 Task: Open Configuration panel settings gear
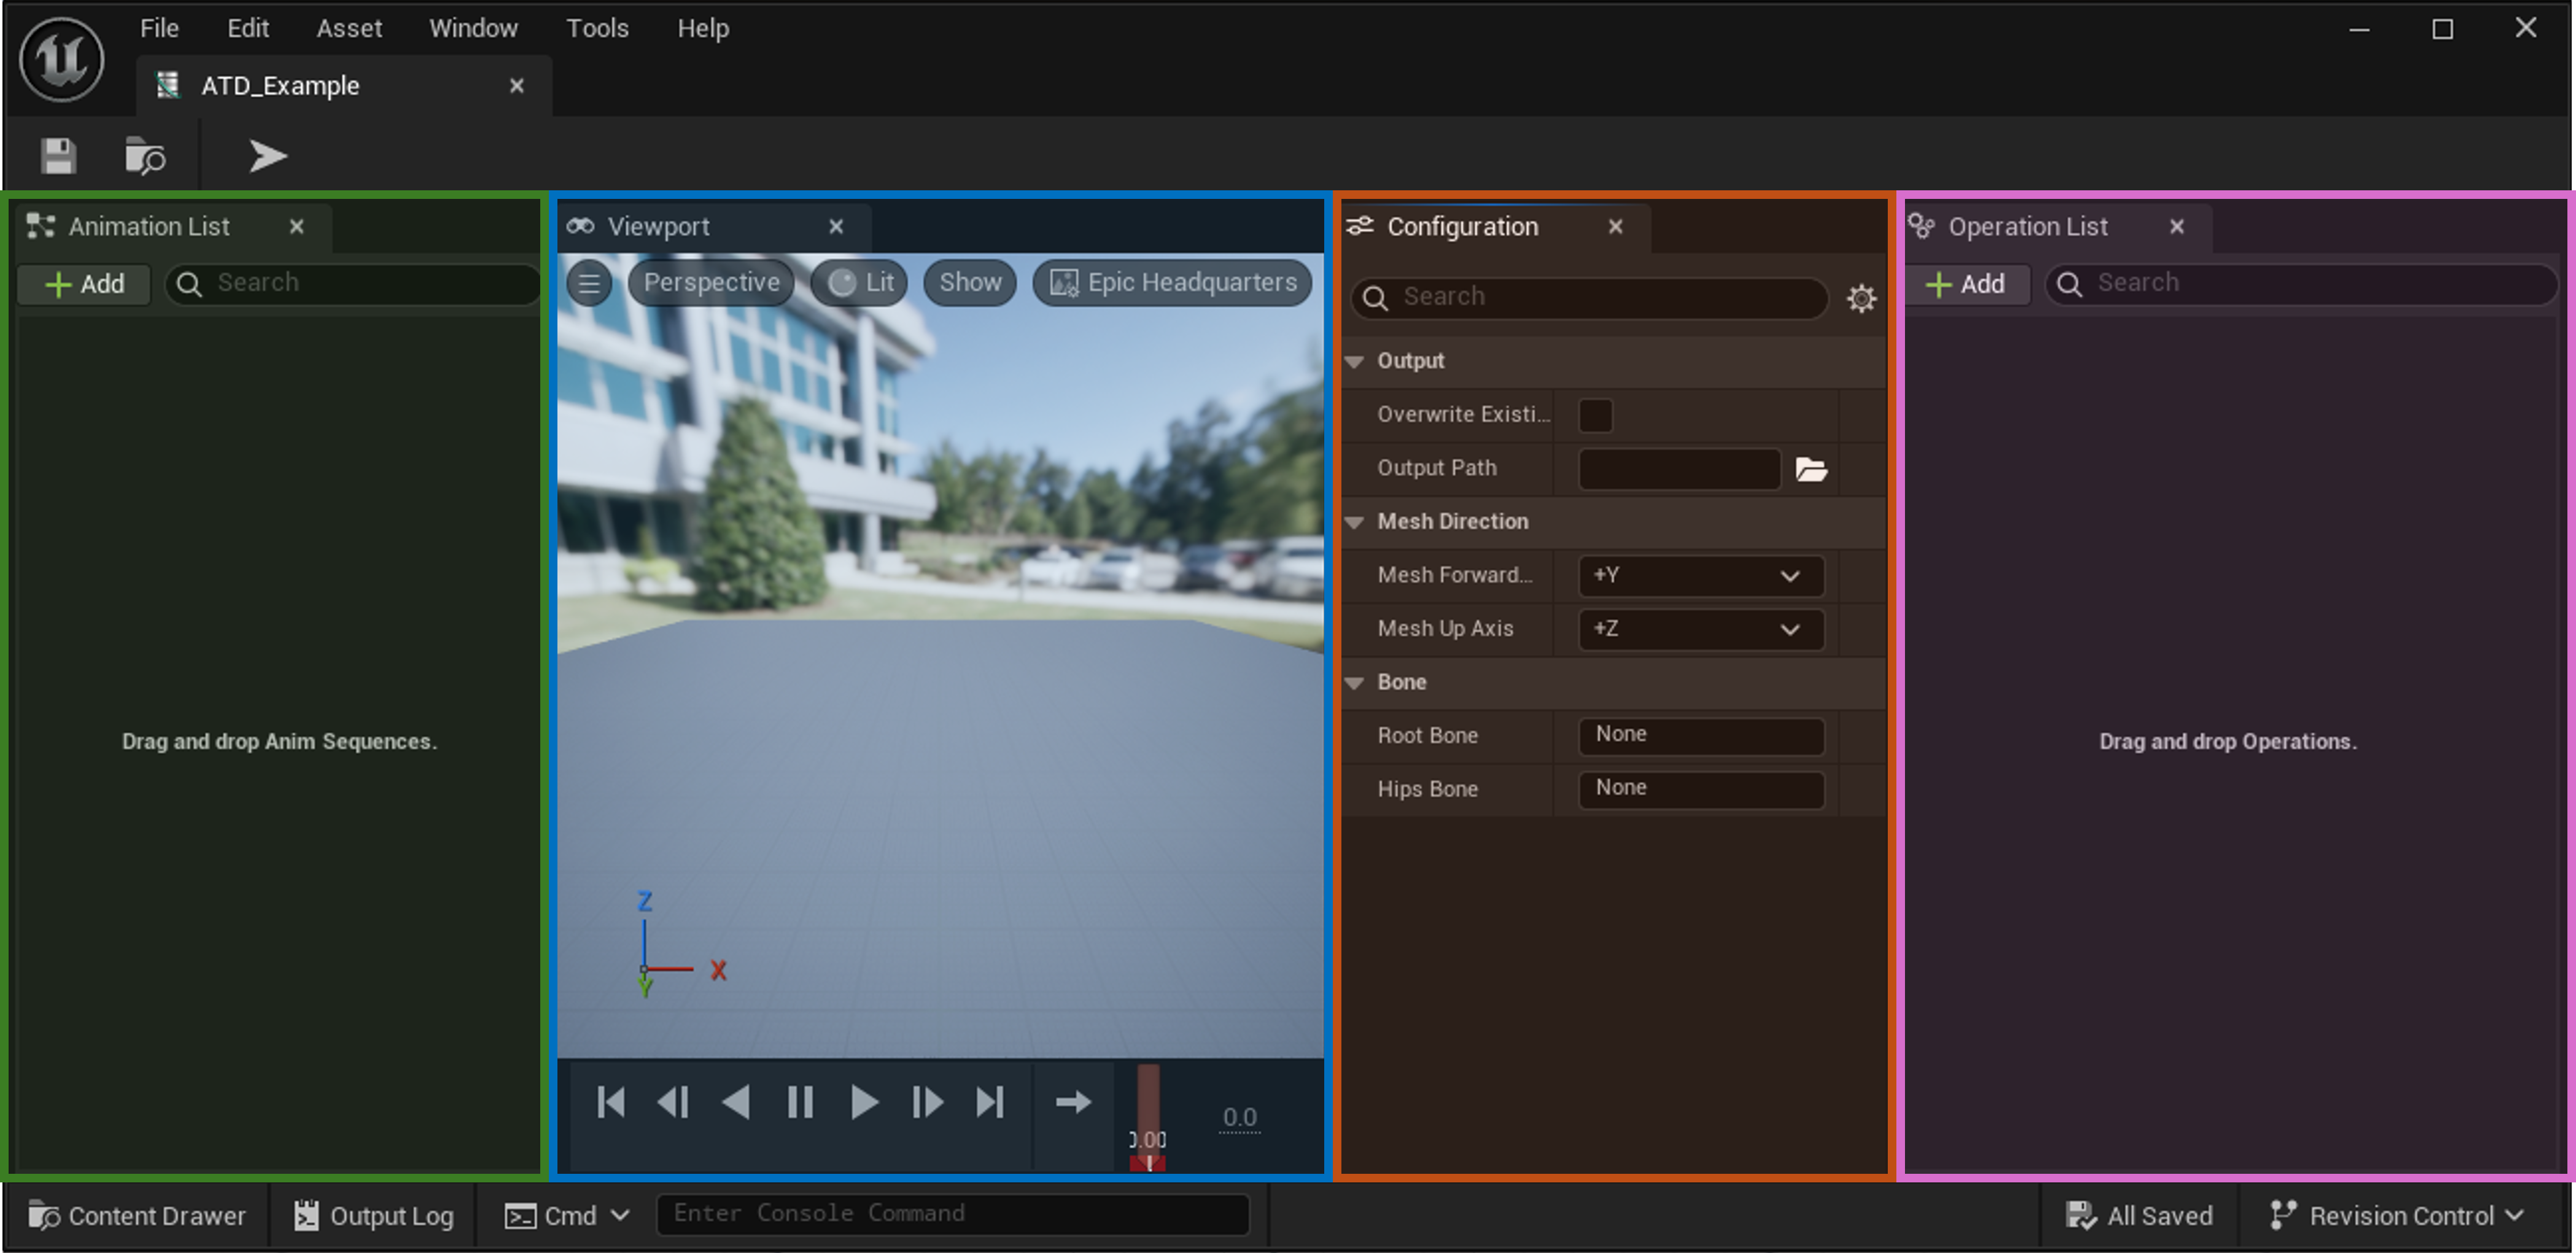point(1861,298)
